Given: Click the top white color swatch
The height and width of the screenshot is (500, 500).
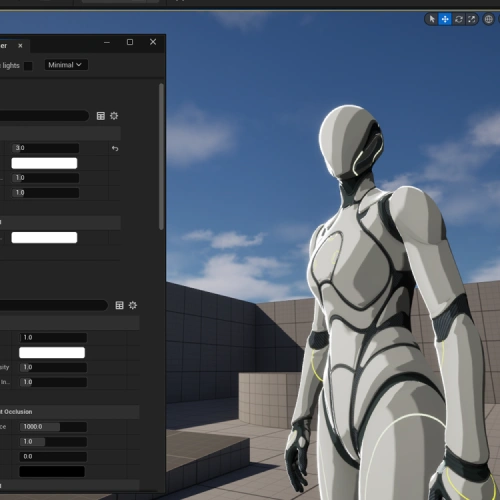Looking at the screenshot, I should [44, 163].
